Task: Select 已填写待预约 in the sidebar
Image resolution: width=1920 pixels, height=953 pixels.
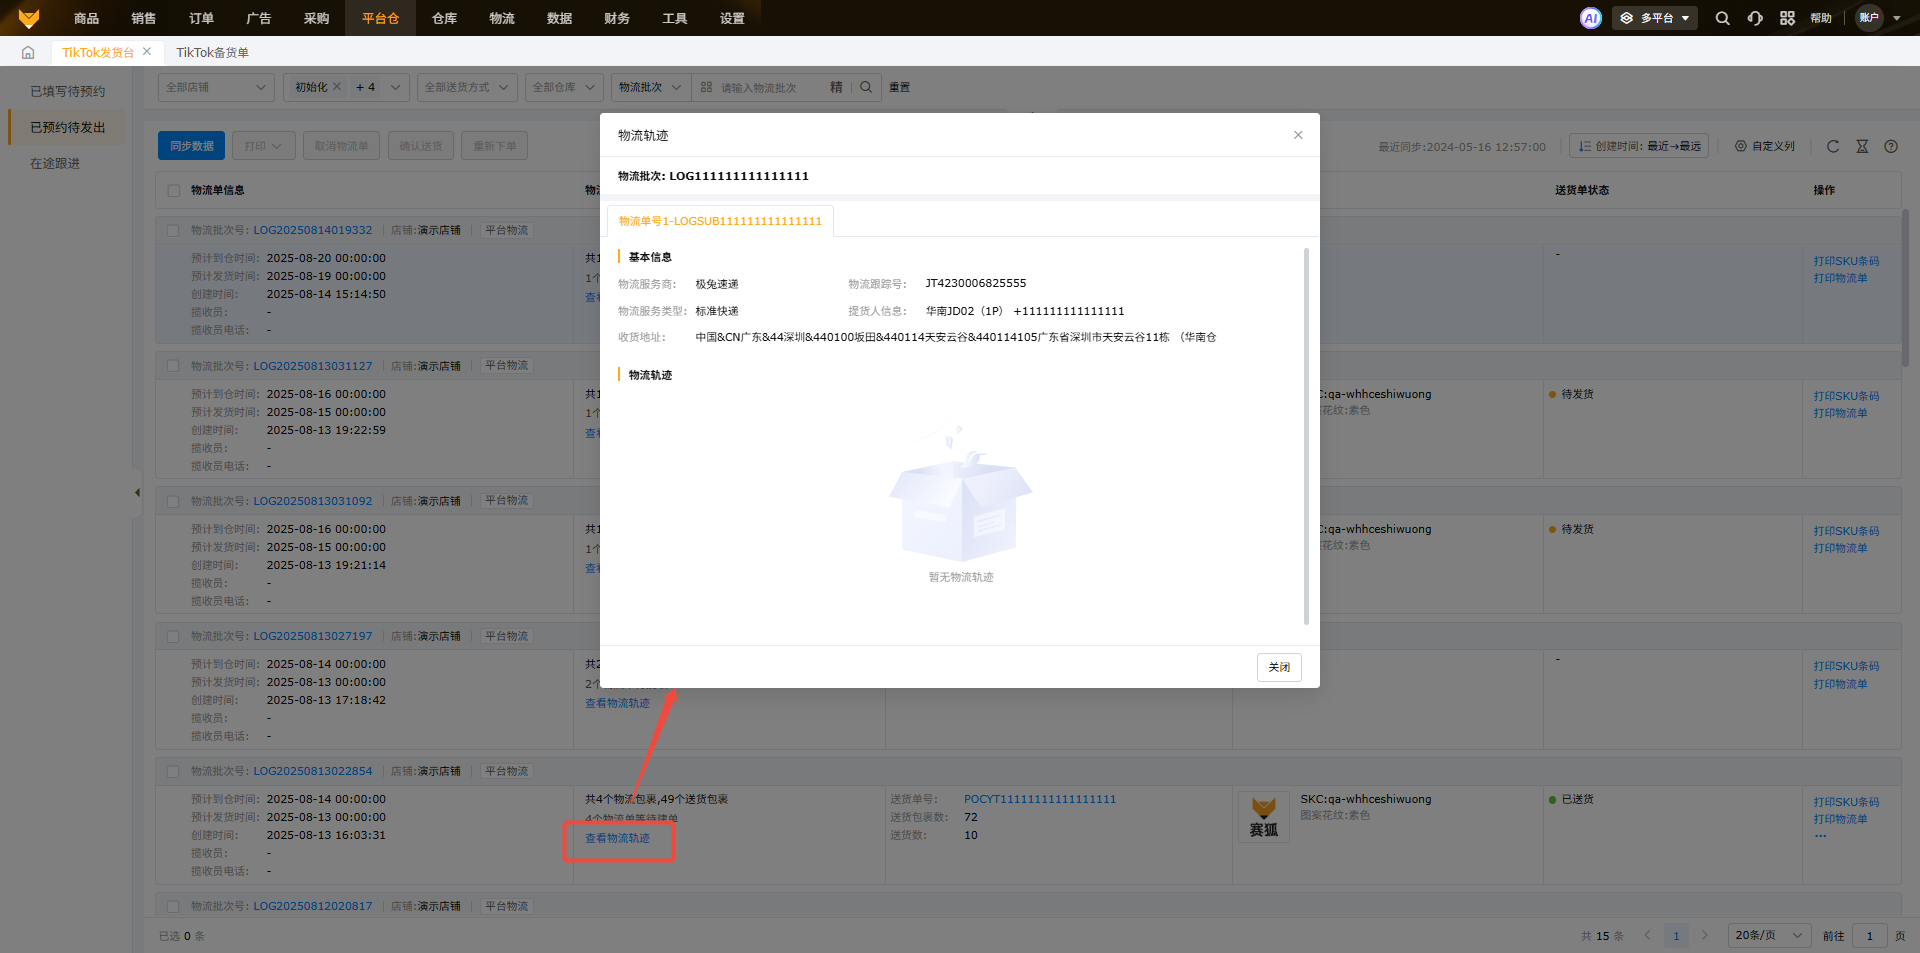Action: click(x=67, y=91)
